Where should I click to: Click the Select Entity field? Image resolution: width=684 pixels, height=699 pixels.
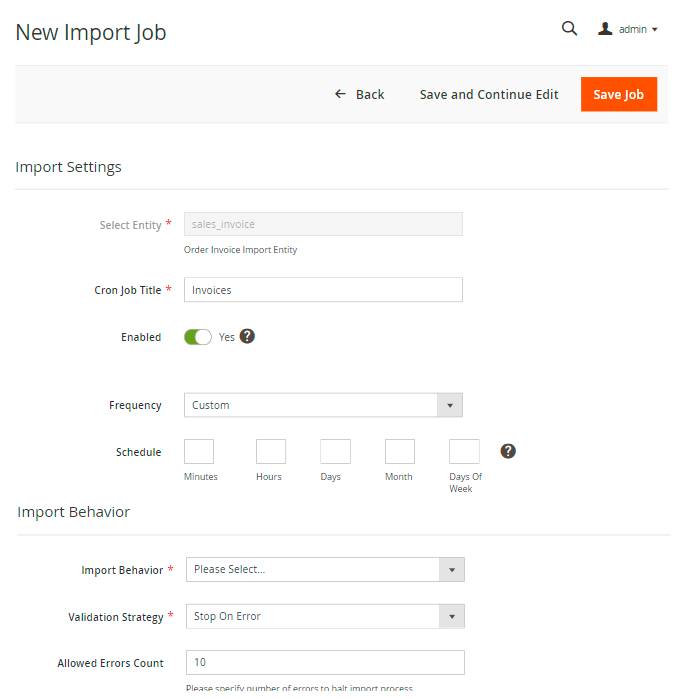point(323,225)
